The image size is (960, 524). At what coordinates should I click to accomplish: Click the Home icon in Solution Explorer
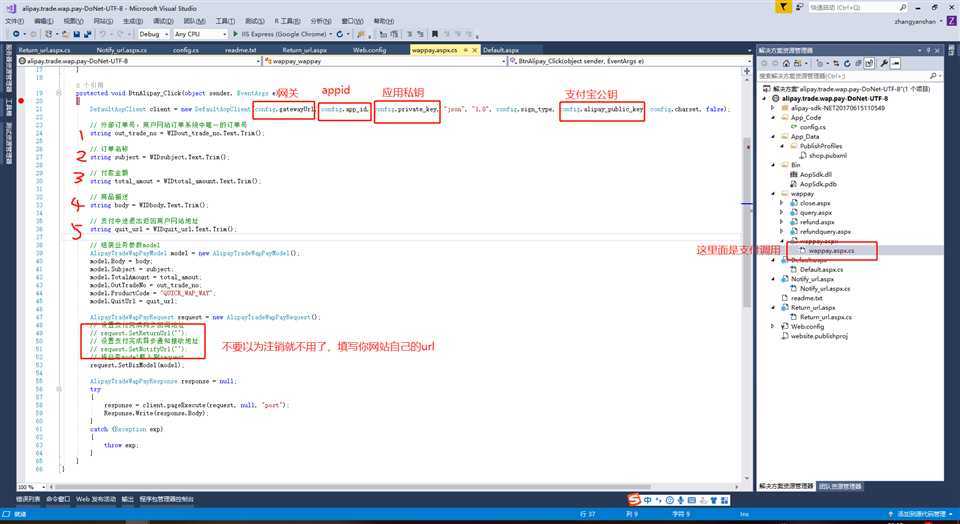(x=786, y=64)
